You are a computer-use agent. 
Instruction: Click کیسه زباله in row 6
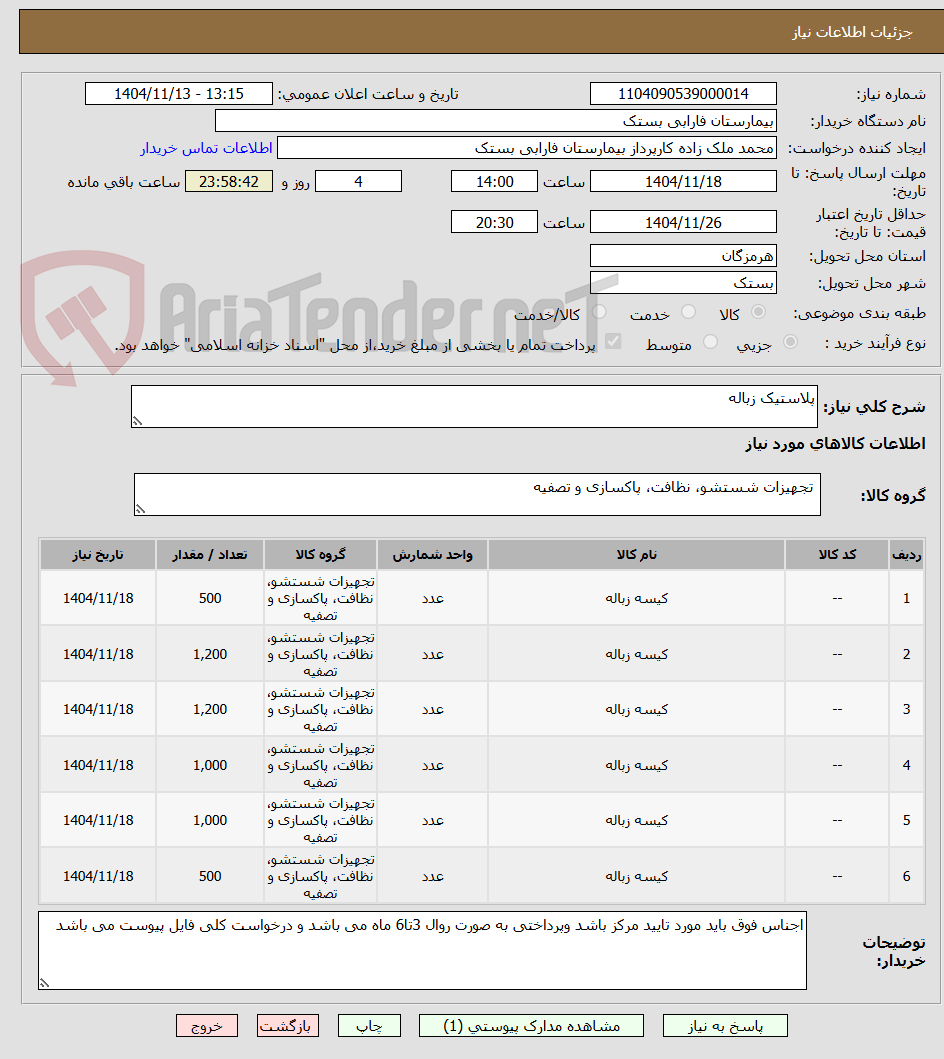[x=636, y=877]
